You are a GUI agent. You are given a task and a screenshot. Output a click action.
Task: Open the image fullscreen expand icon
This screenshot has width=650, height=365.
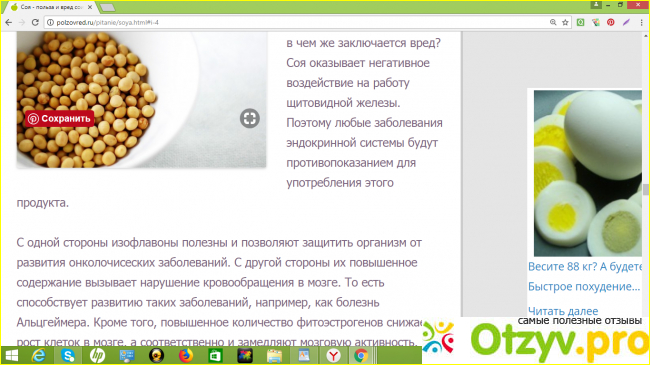[250, 119]
